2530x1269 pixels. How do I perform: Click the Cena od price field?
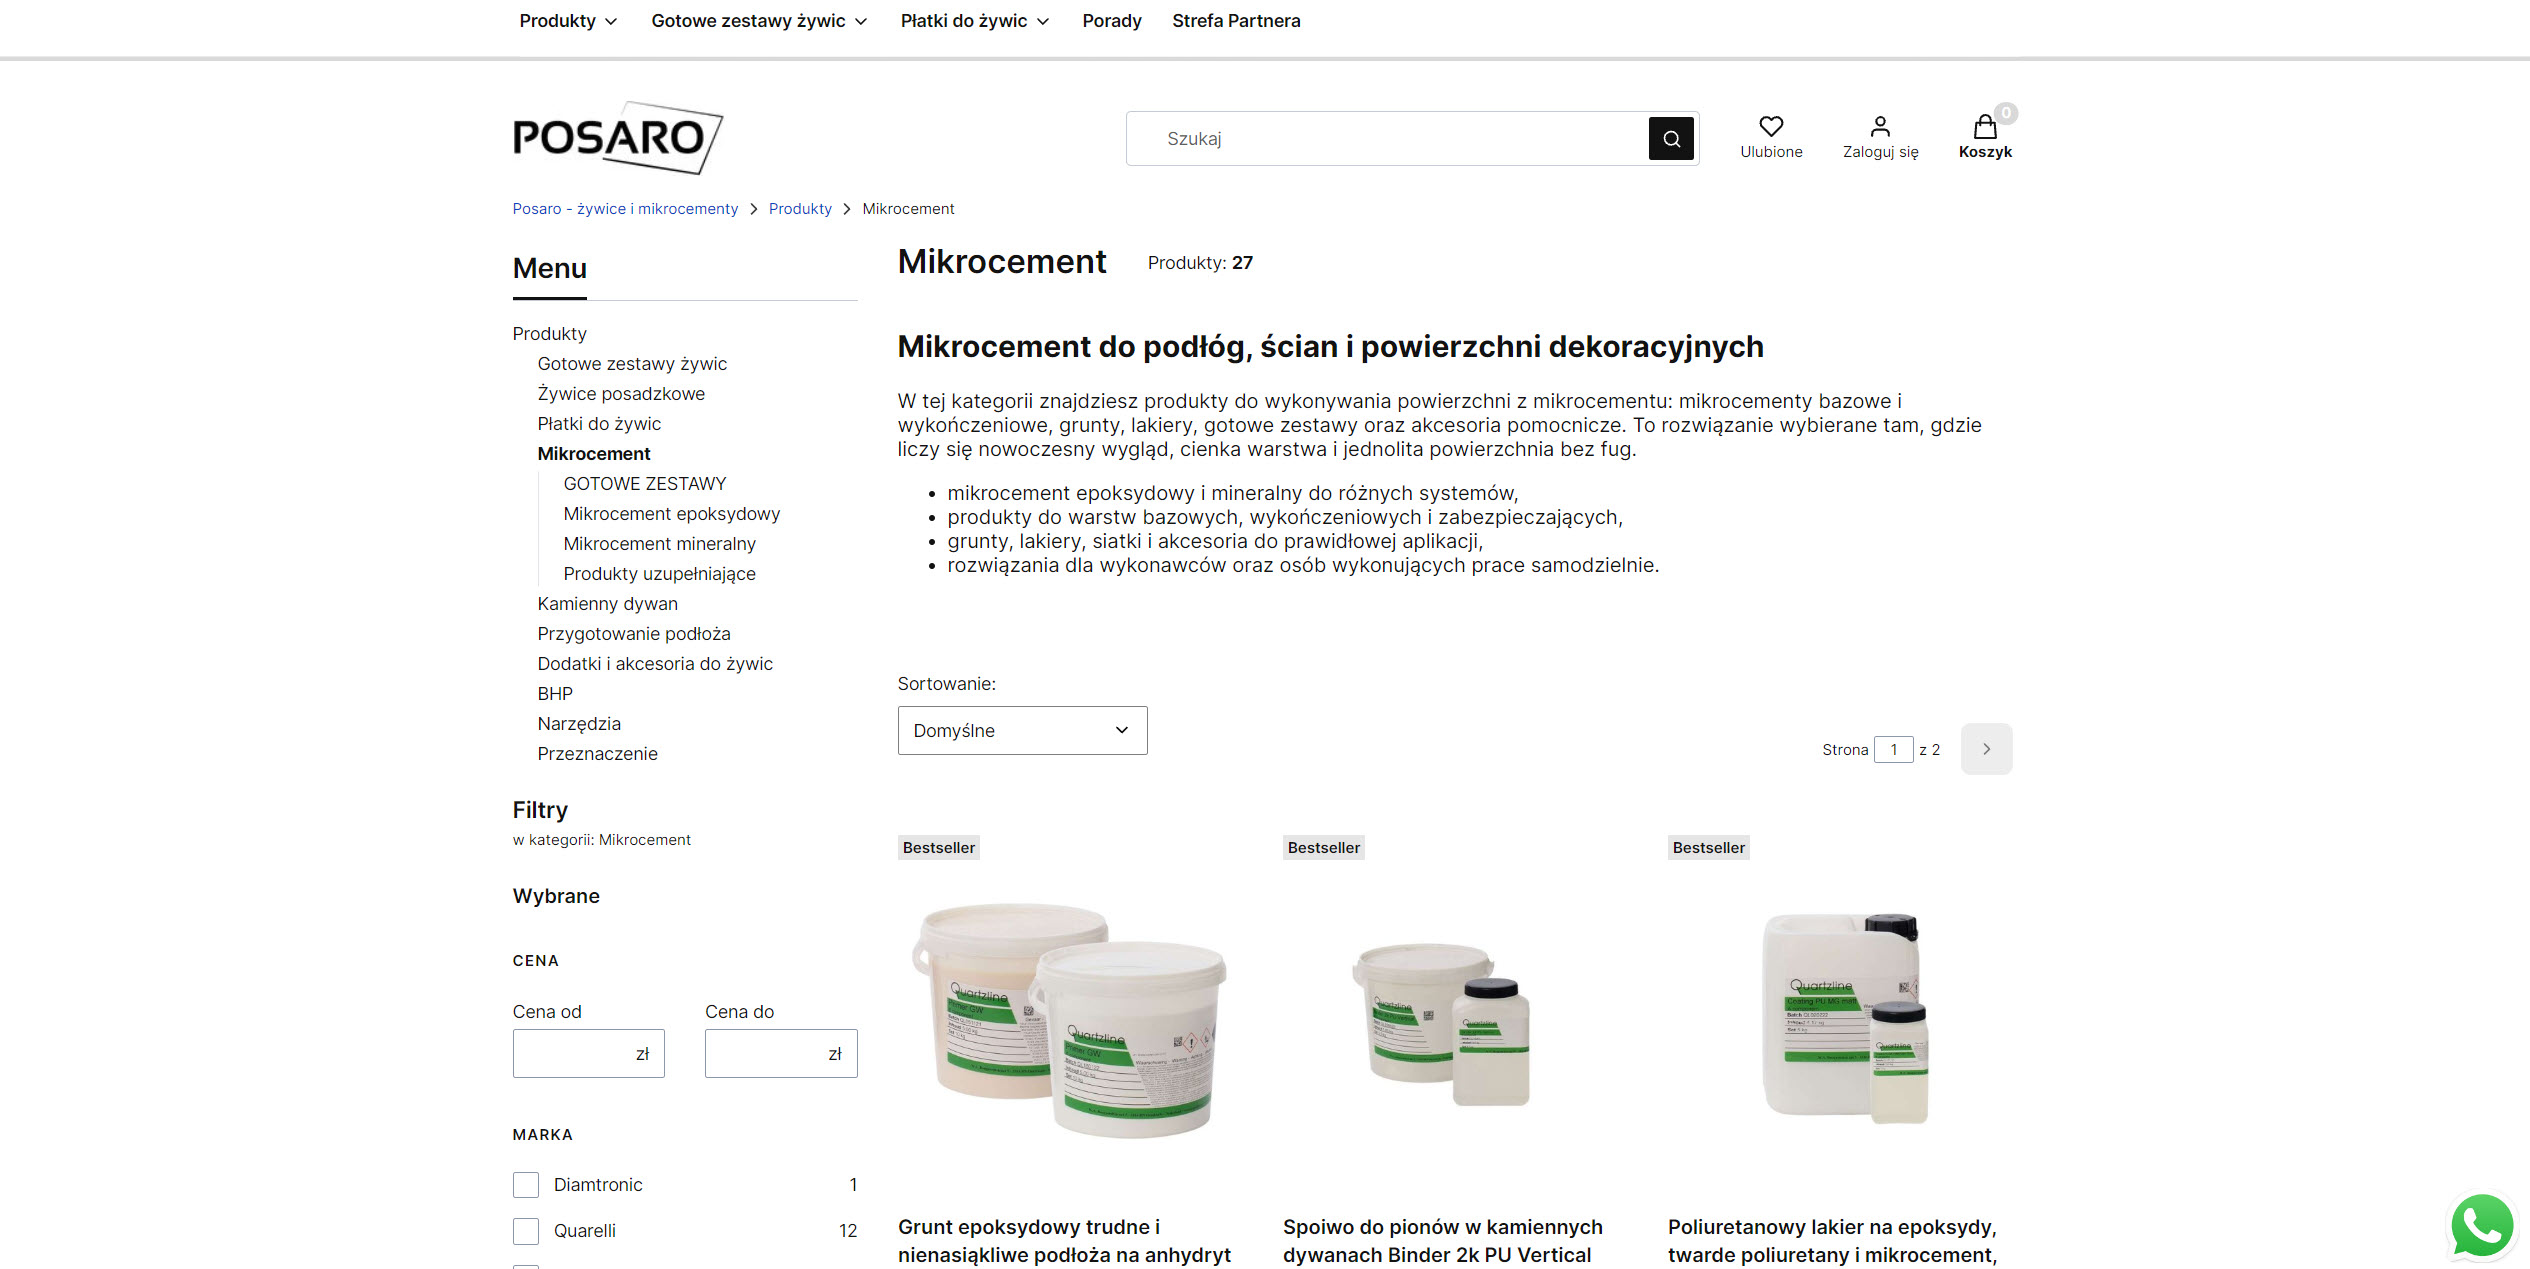point(589,1054)
